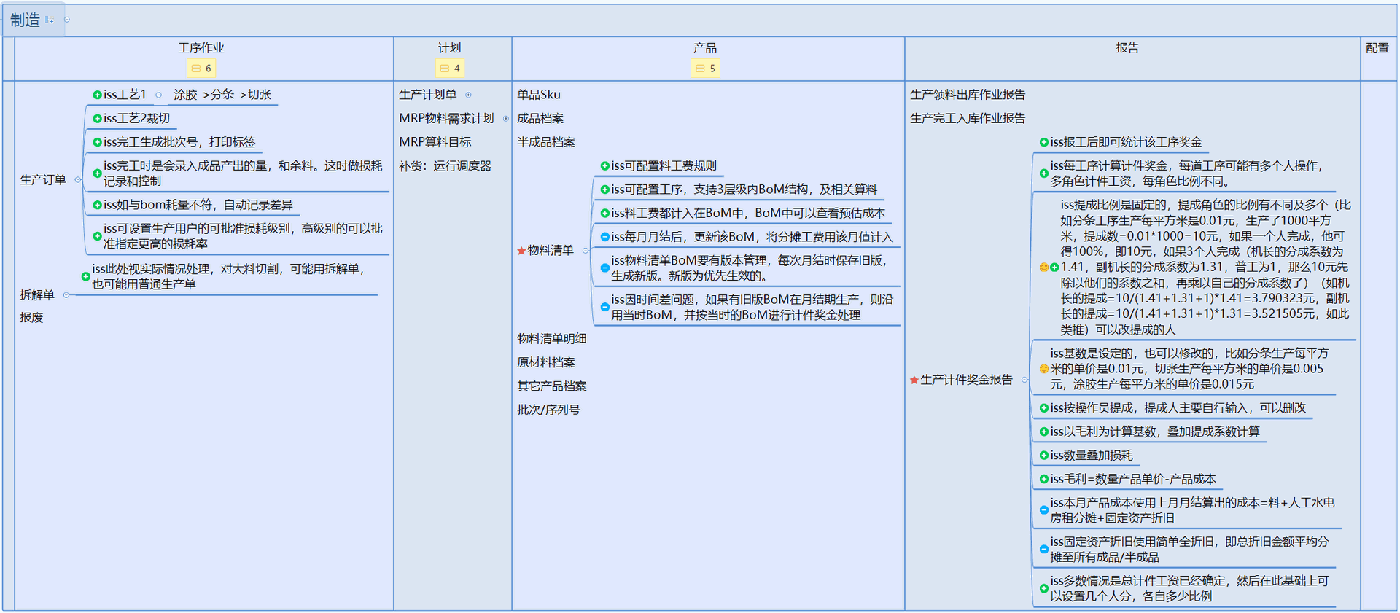Select the 制造 tab at top left
The height and width of the screenshot is (613, 1400).
pos(22,17)
